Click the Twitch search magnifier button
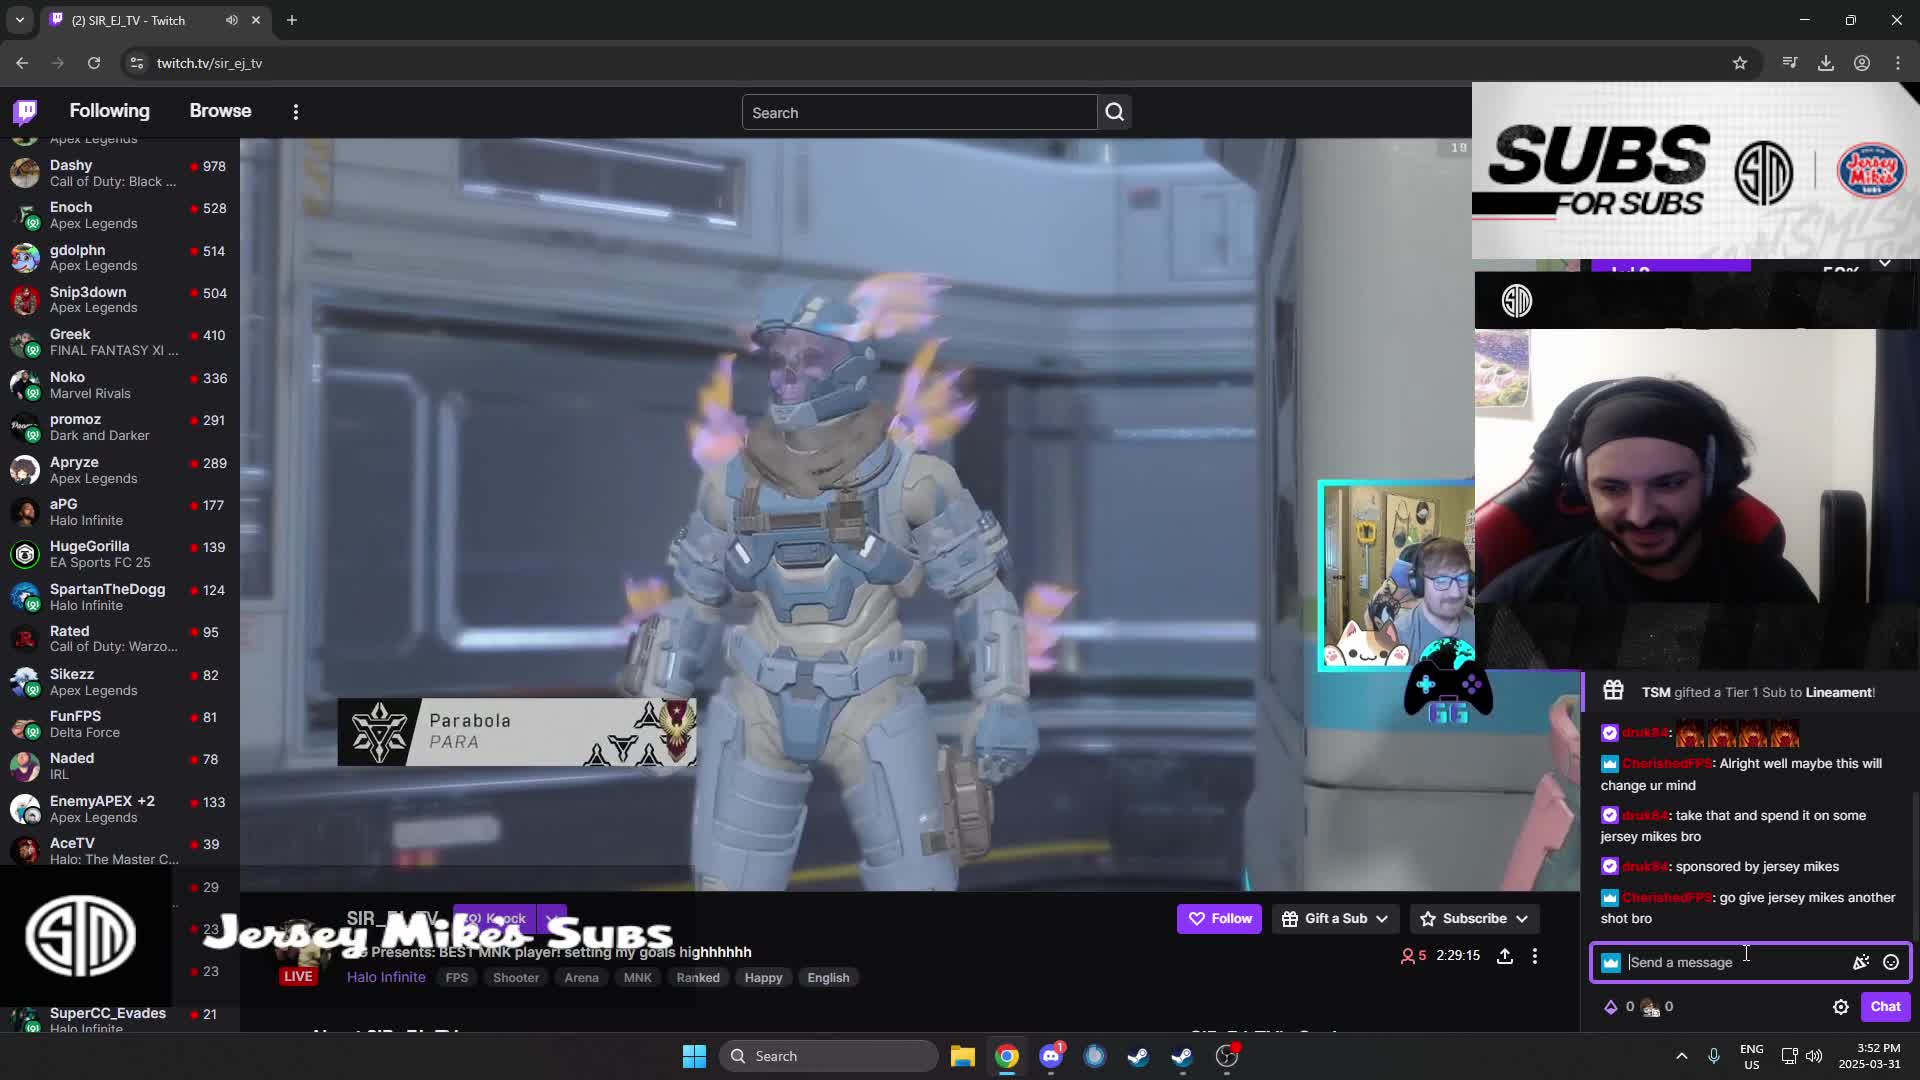1920x1080 pixels. 1115,113
